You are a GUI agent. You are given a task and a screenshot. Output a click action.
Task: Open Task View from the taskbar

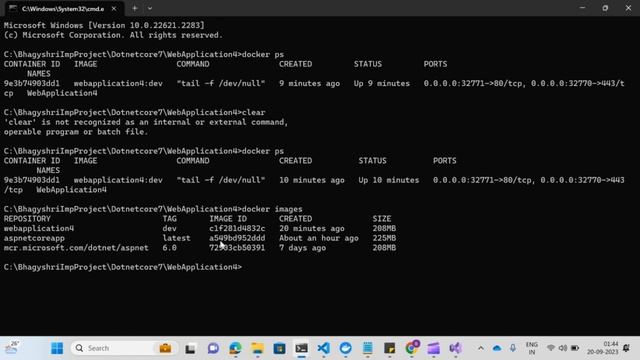tap(191, 348)
